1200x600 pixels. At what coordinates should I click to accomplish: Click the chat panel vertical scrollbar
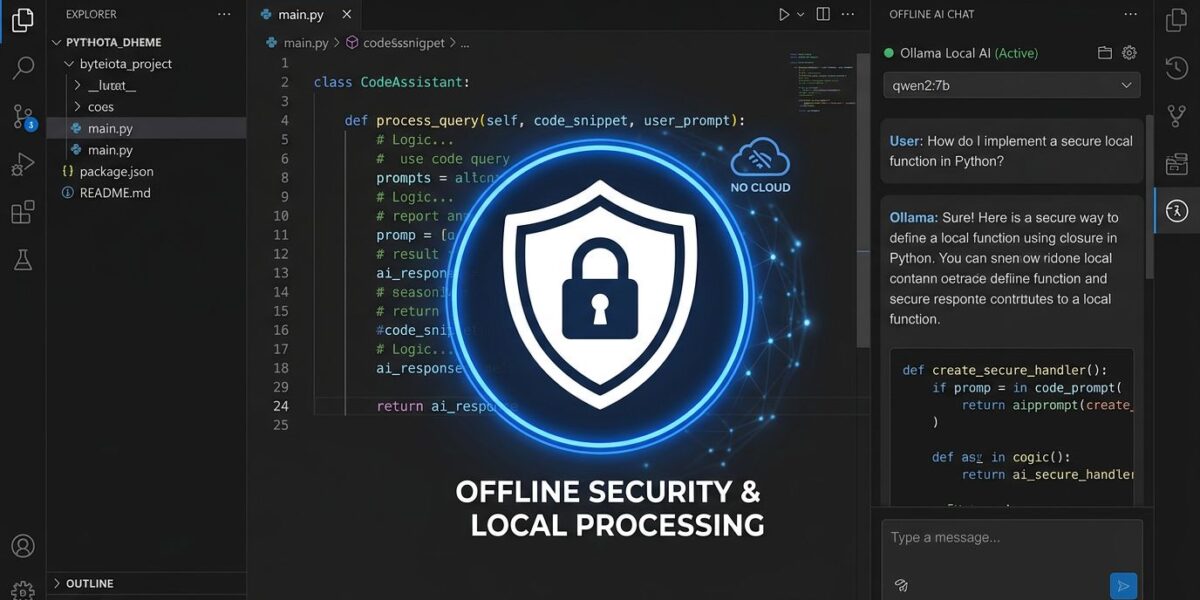1149,195
